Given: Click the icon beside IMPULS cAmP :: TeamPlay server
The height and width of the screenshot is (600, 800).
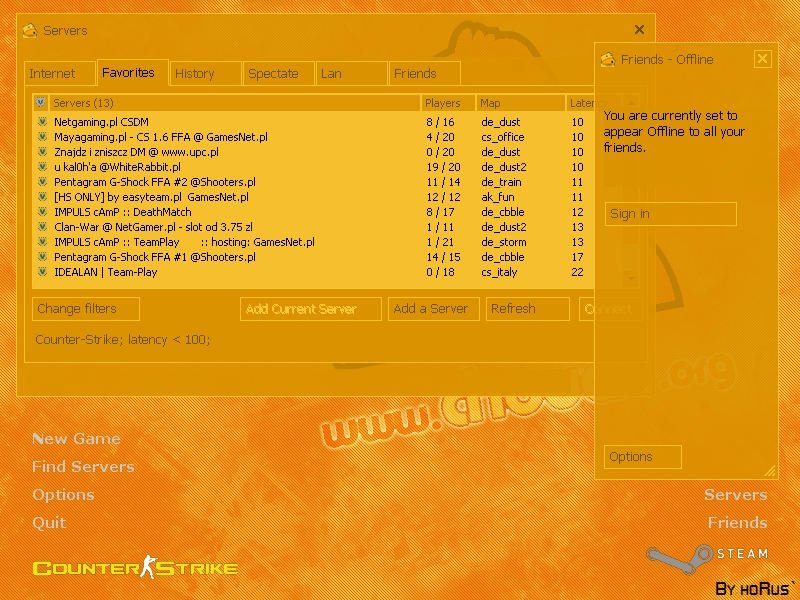Looking at the screenshot, I should click(42, 242).
